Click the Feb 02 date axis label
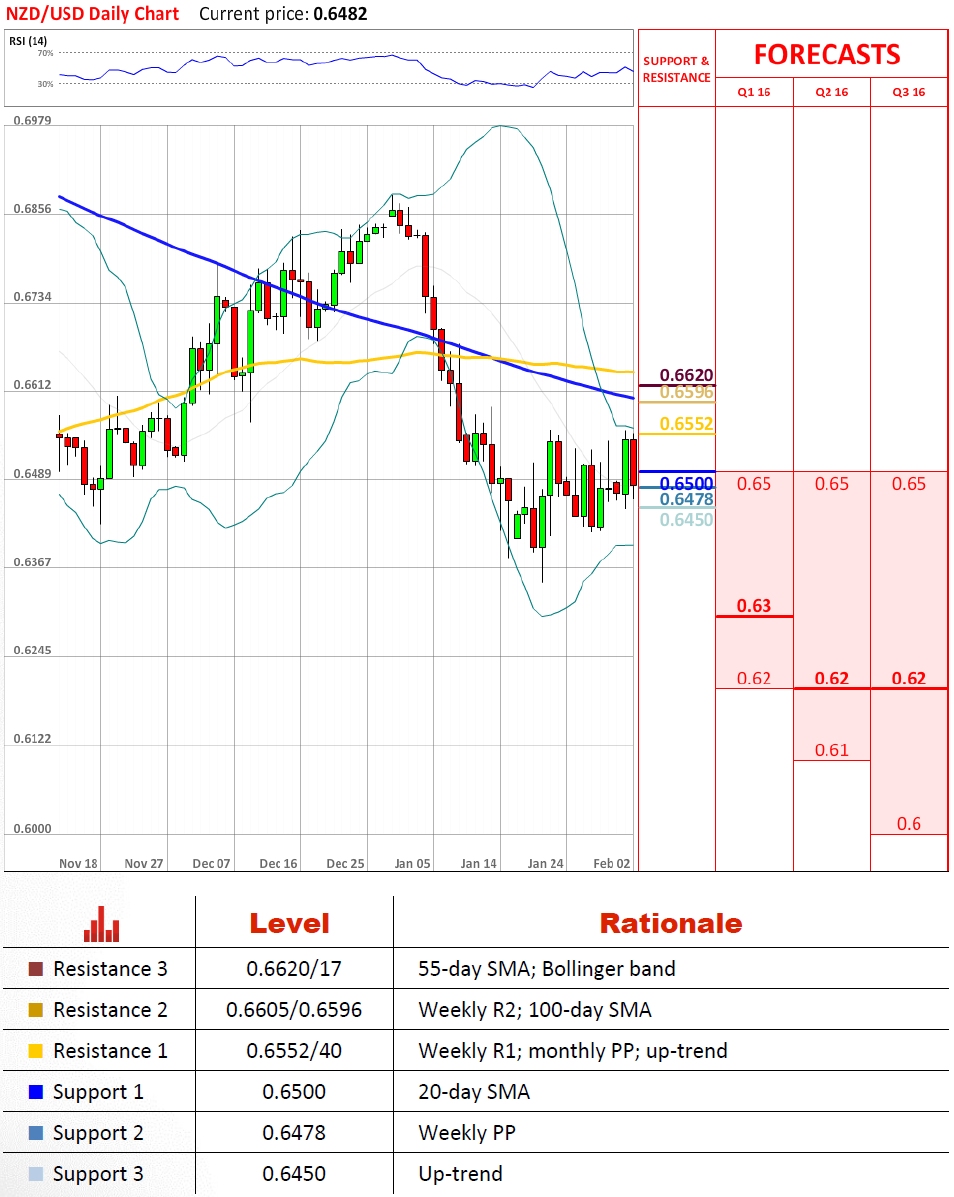 [612, 863]
